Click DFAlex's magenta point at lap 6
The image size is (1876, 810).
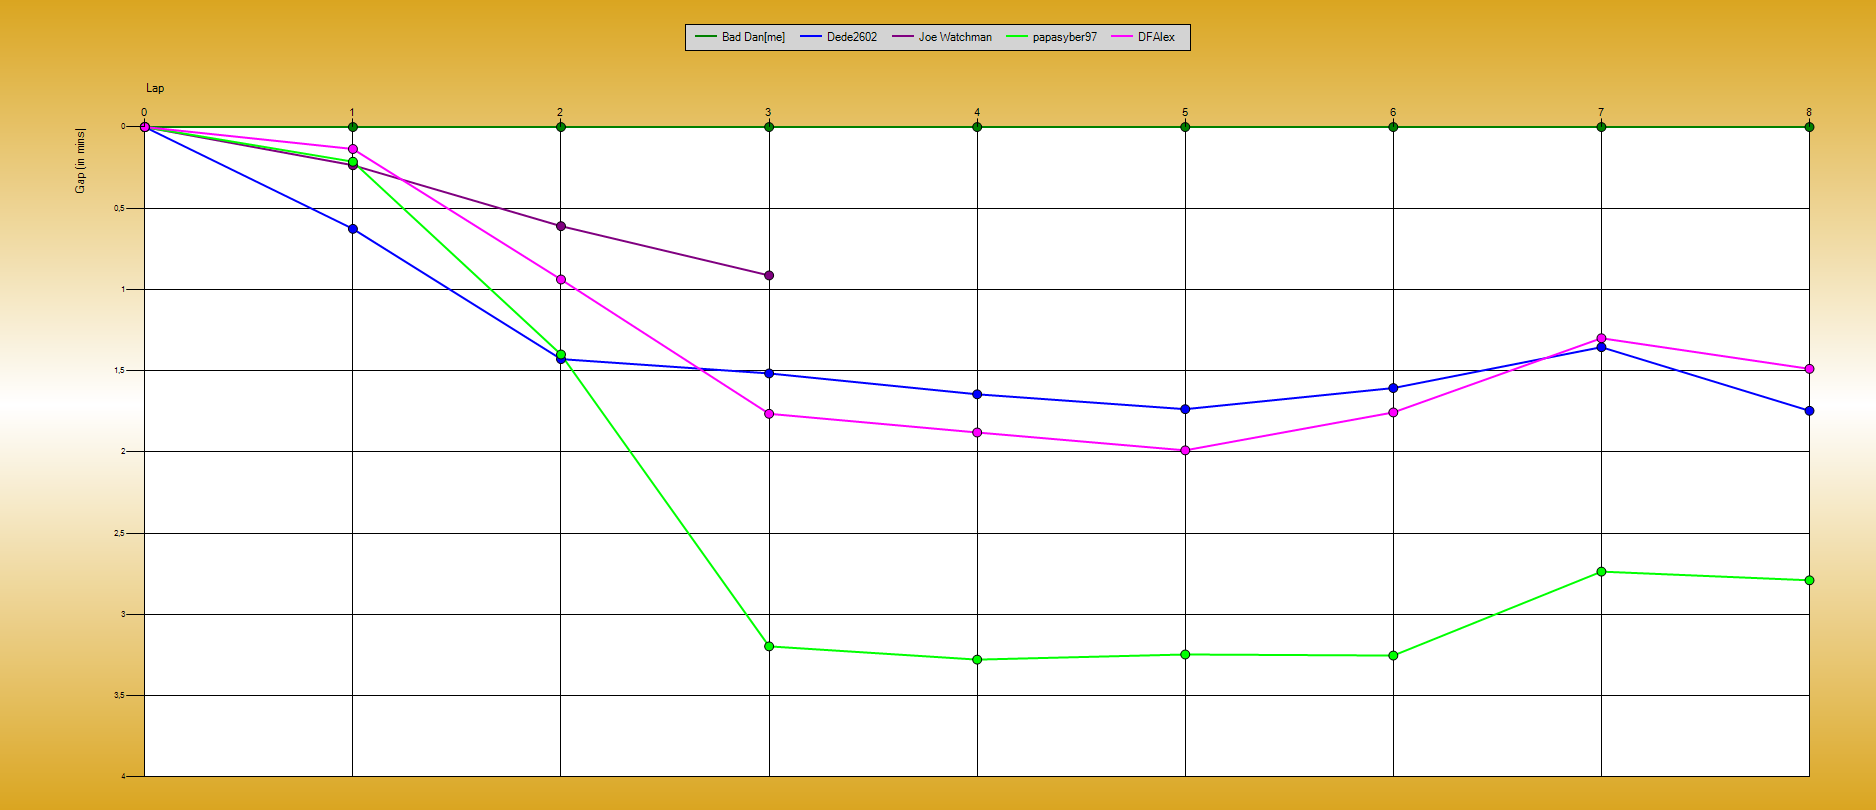[x=1393, y=412]
